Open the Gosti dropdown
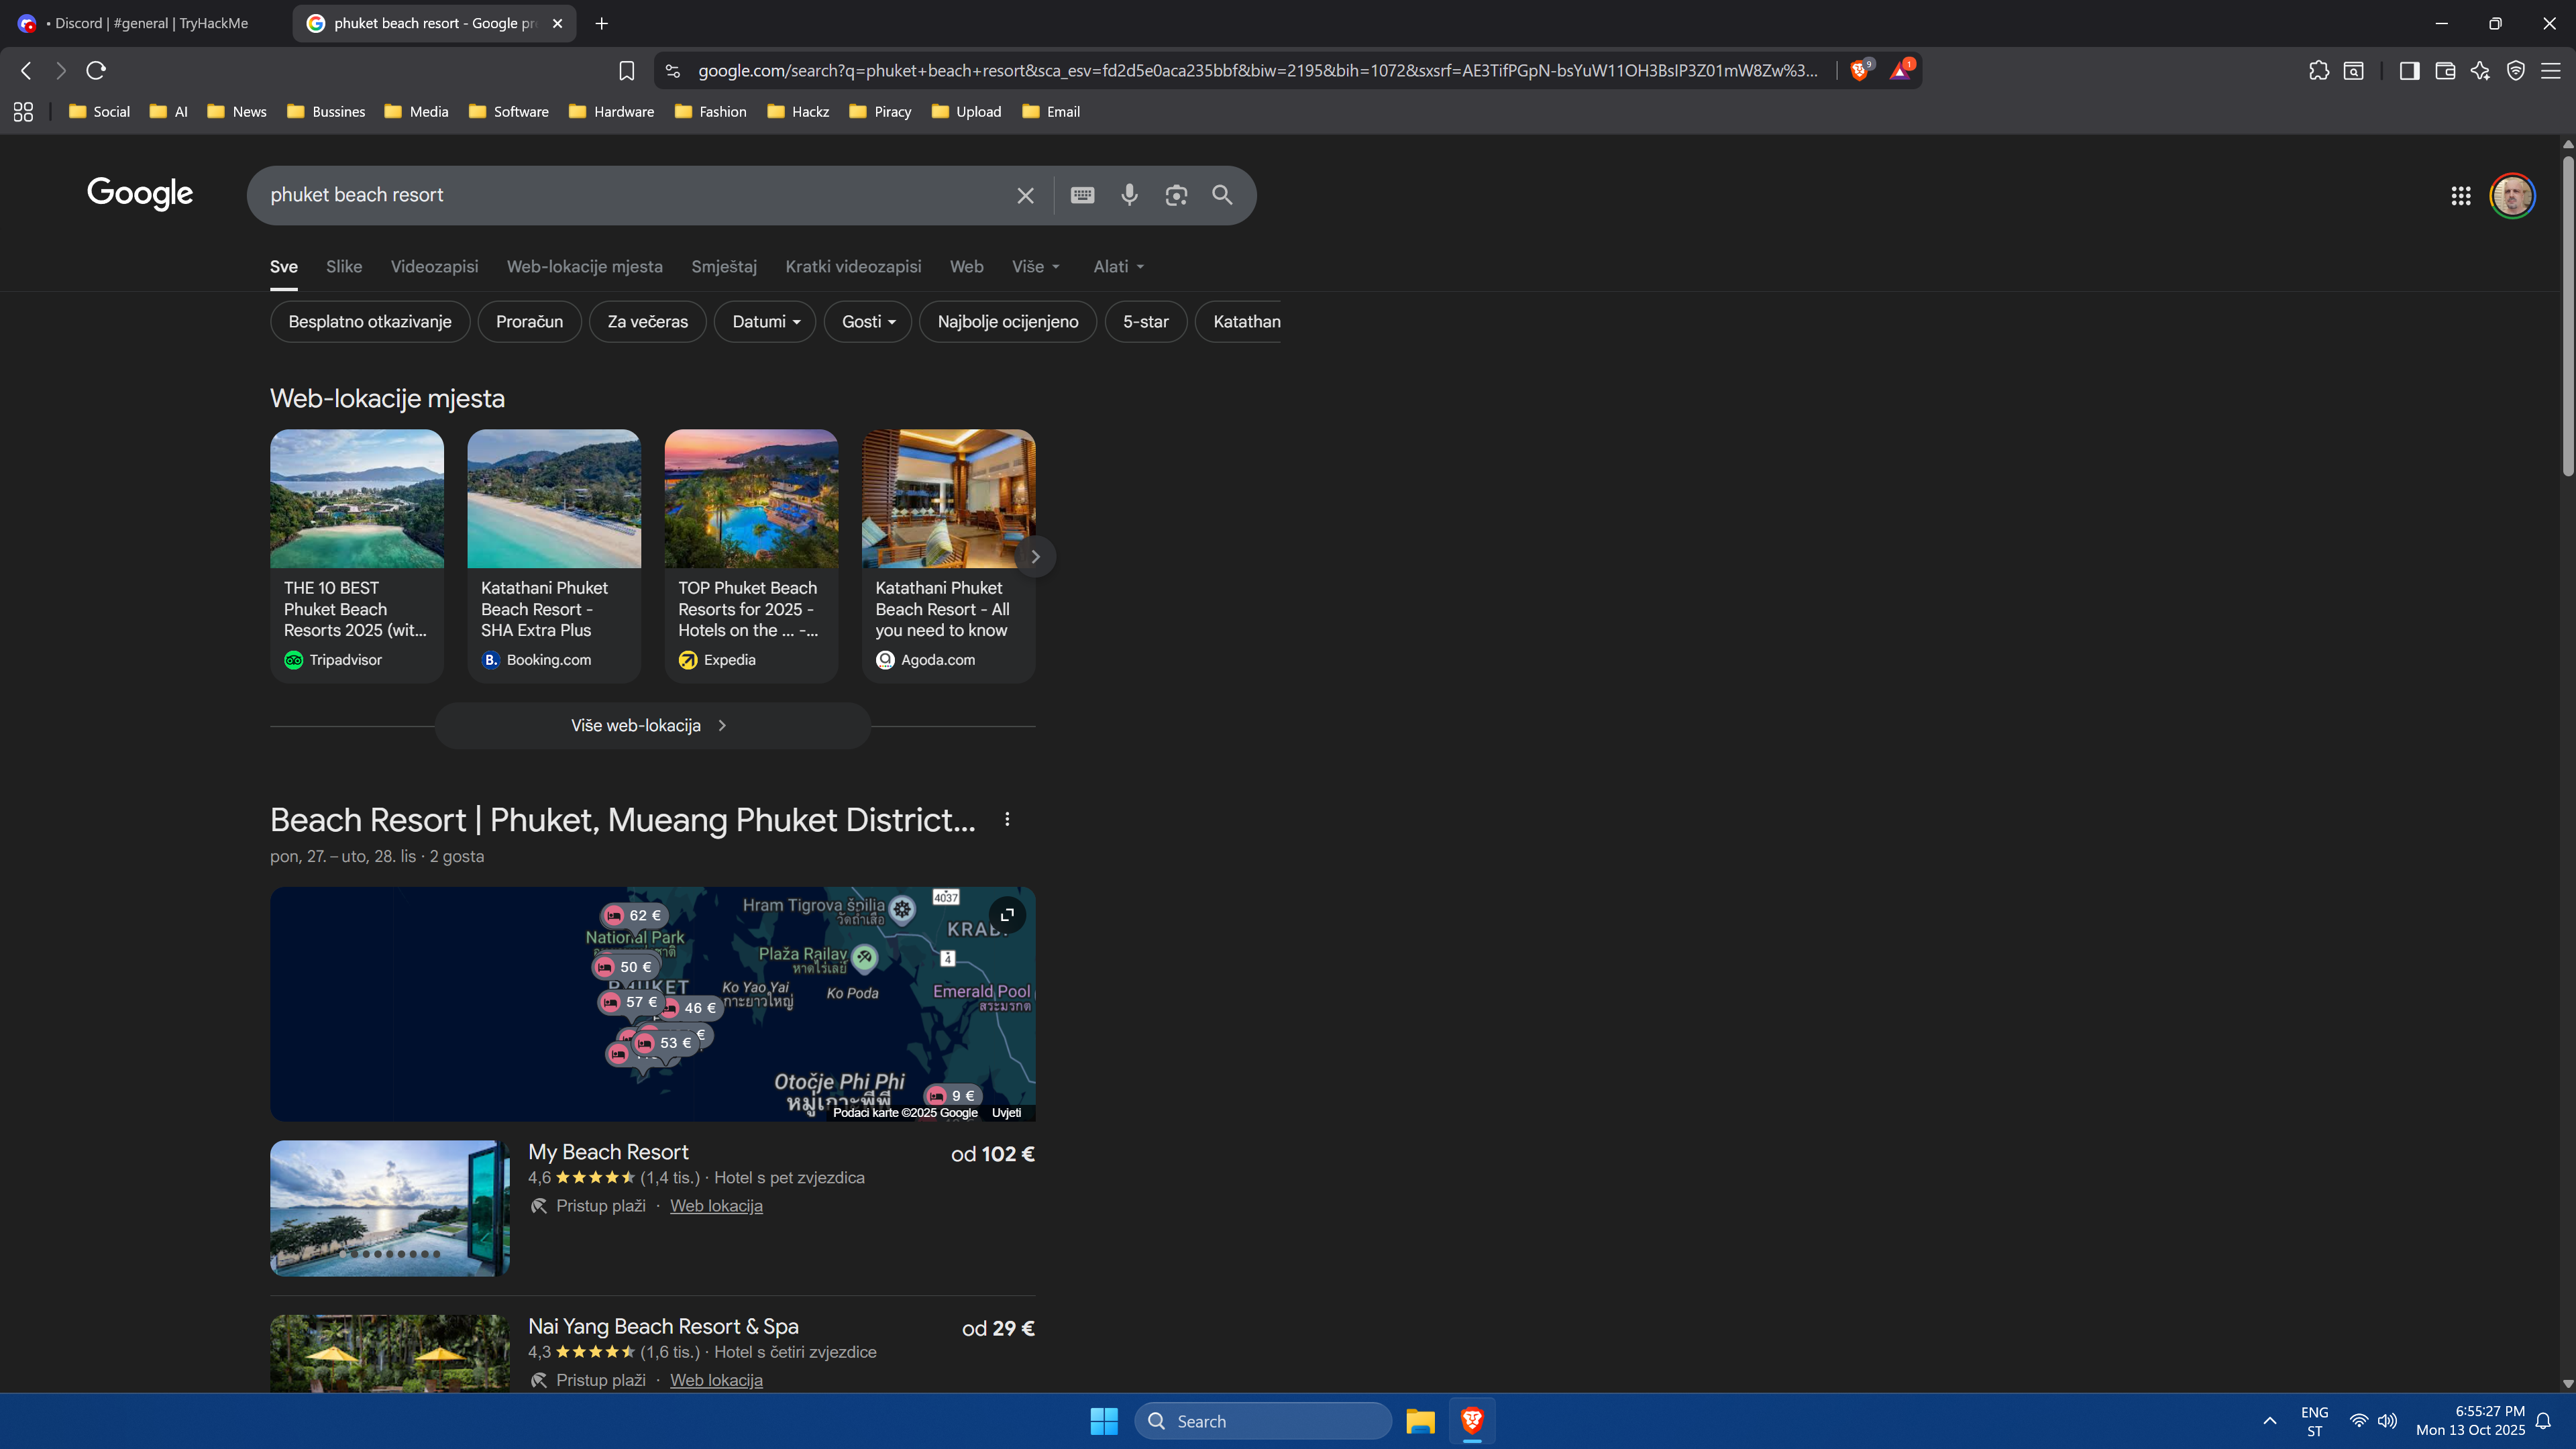 coord(867,322)
